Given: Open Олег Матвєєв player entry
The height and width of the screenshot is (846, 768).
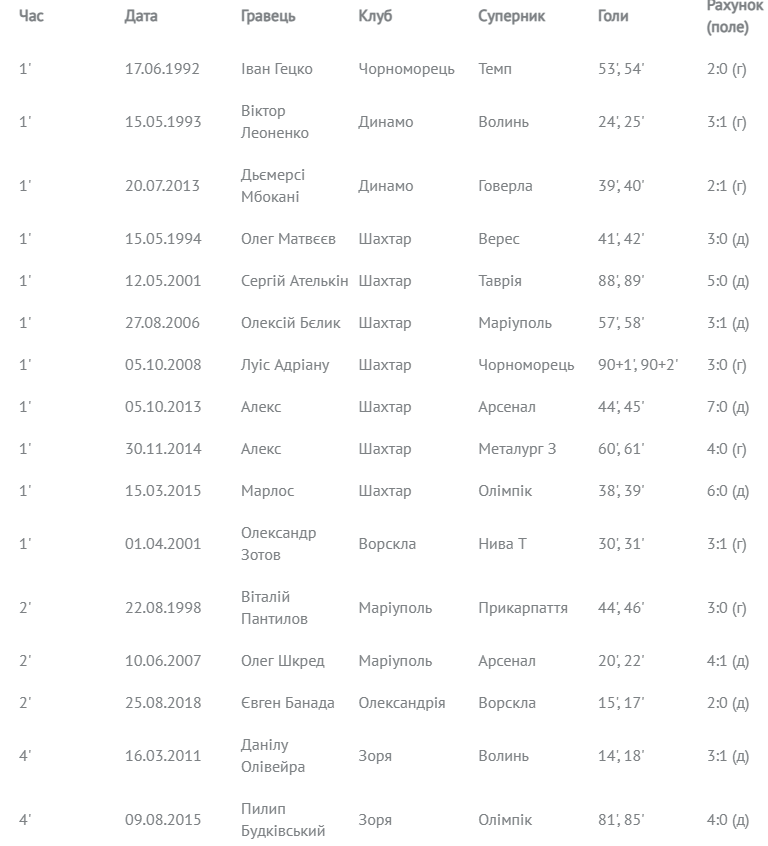Looking at the screenshot, I should [289, 239].
